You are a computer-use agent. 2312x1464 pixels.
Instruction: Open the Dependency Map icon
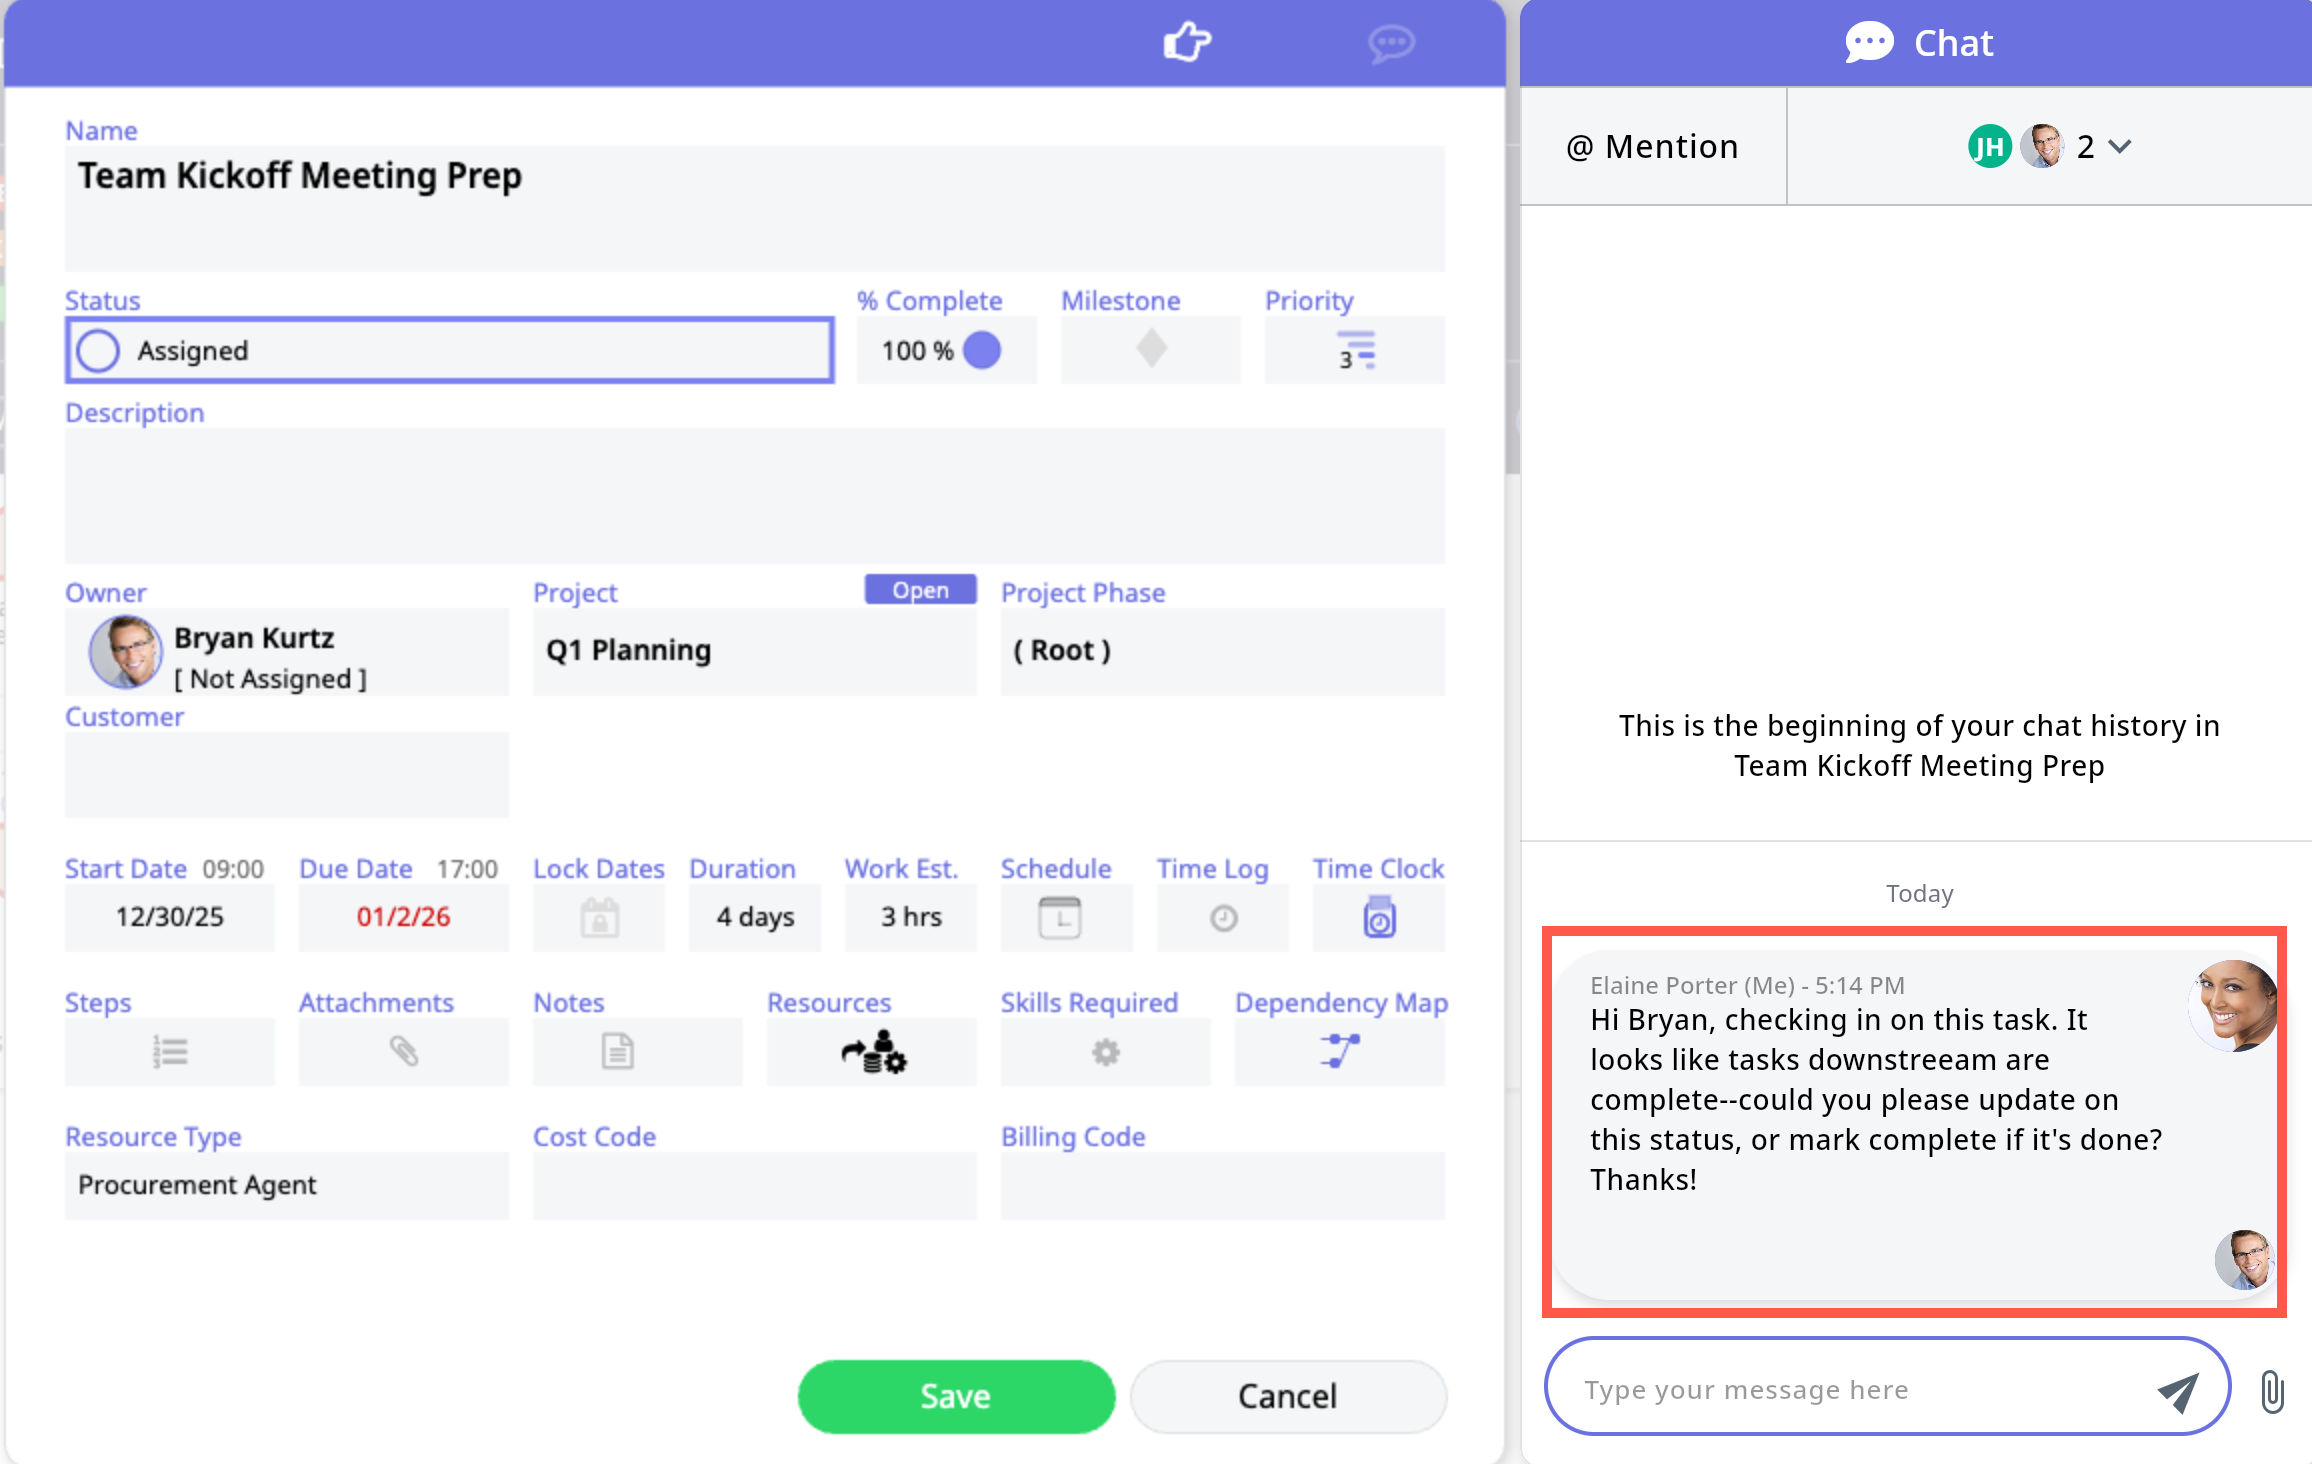(x=1339, y=1052)
